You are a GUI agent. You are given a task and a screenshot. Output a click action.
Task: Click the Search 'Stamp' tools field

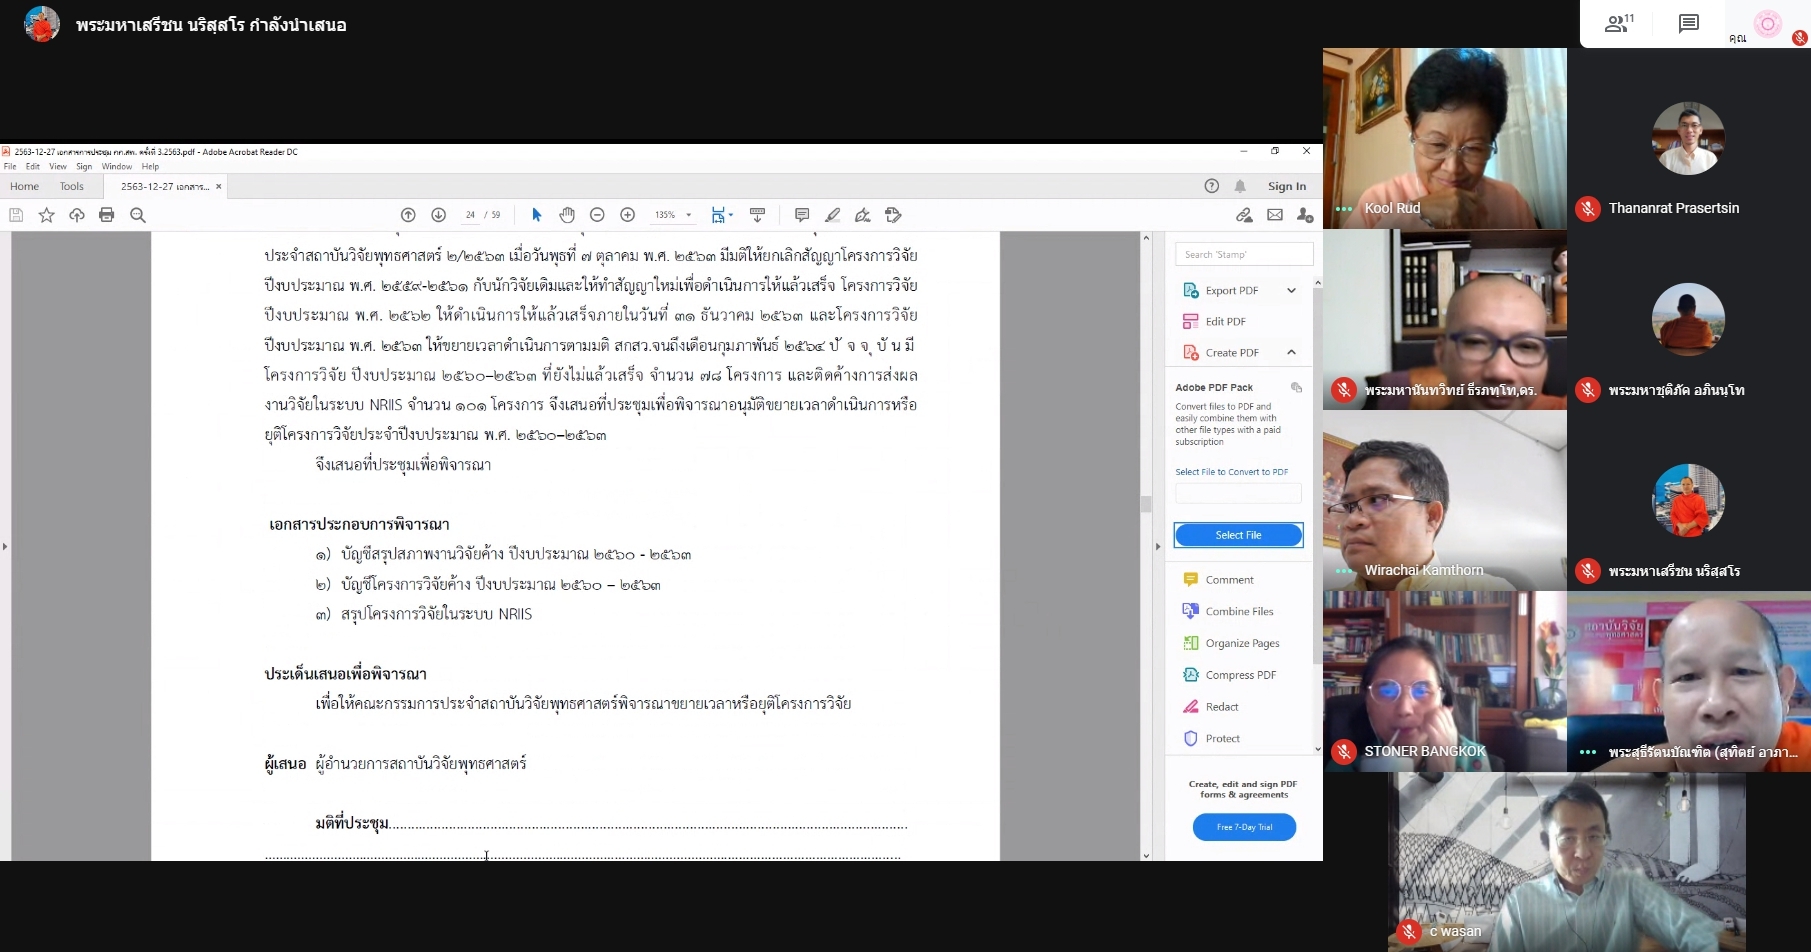1243,254
